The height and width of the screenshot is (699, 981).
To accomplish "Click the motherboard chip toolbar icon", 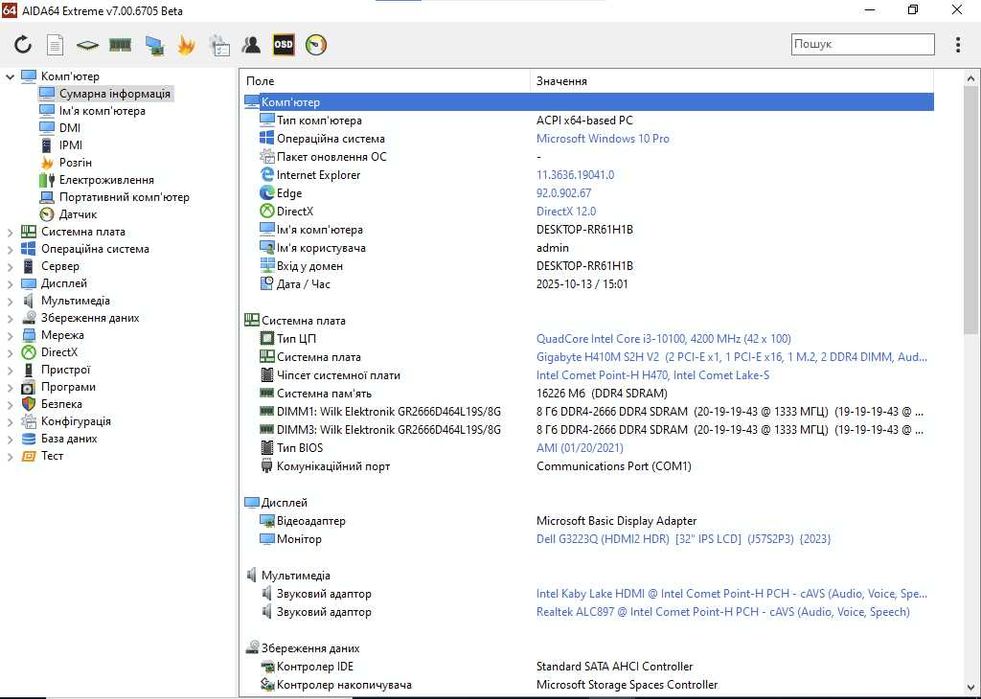I will click(88, 45).
